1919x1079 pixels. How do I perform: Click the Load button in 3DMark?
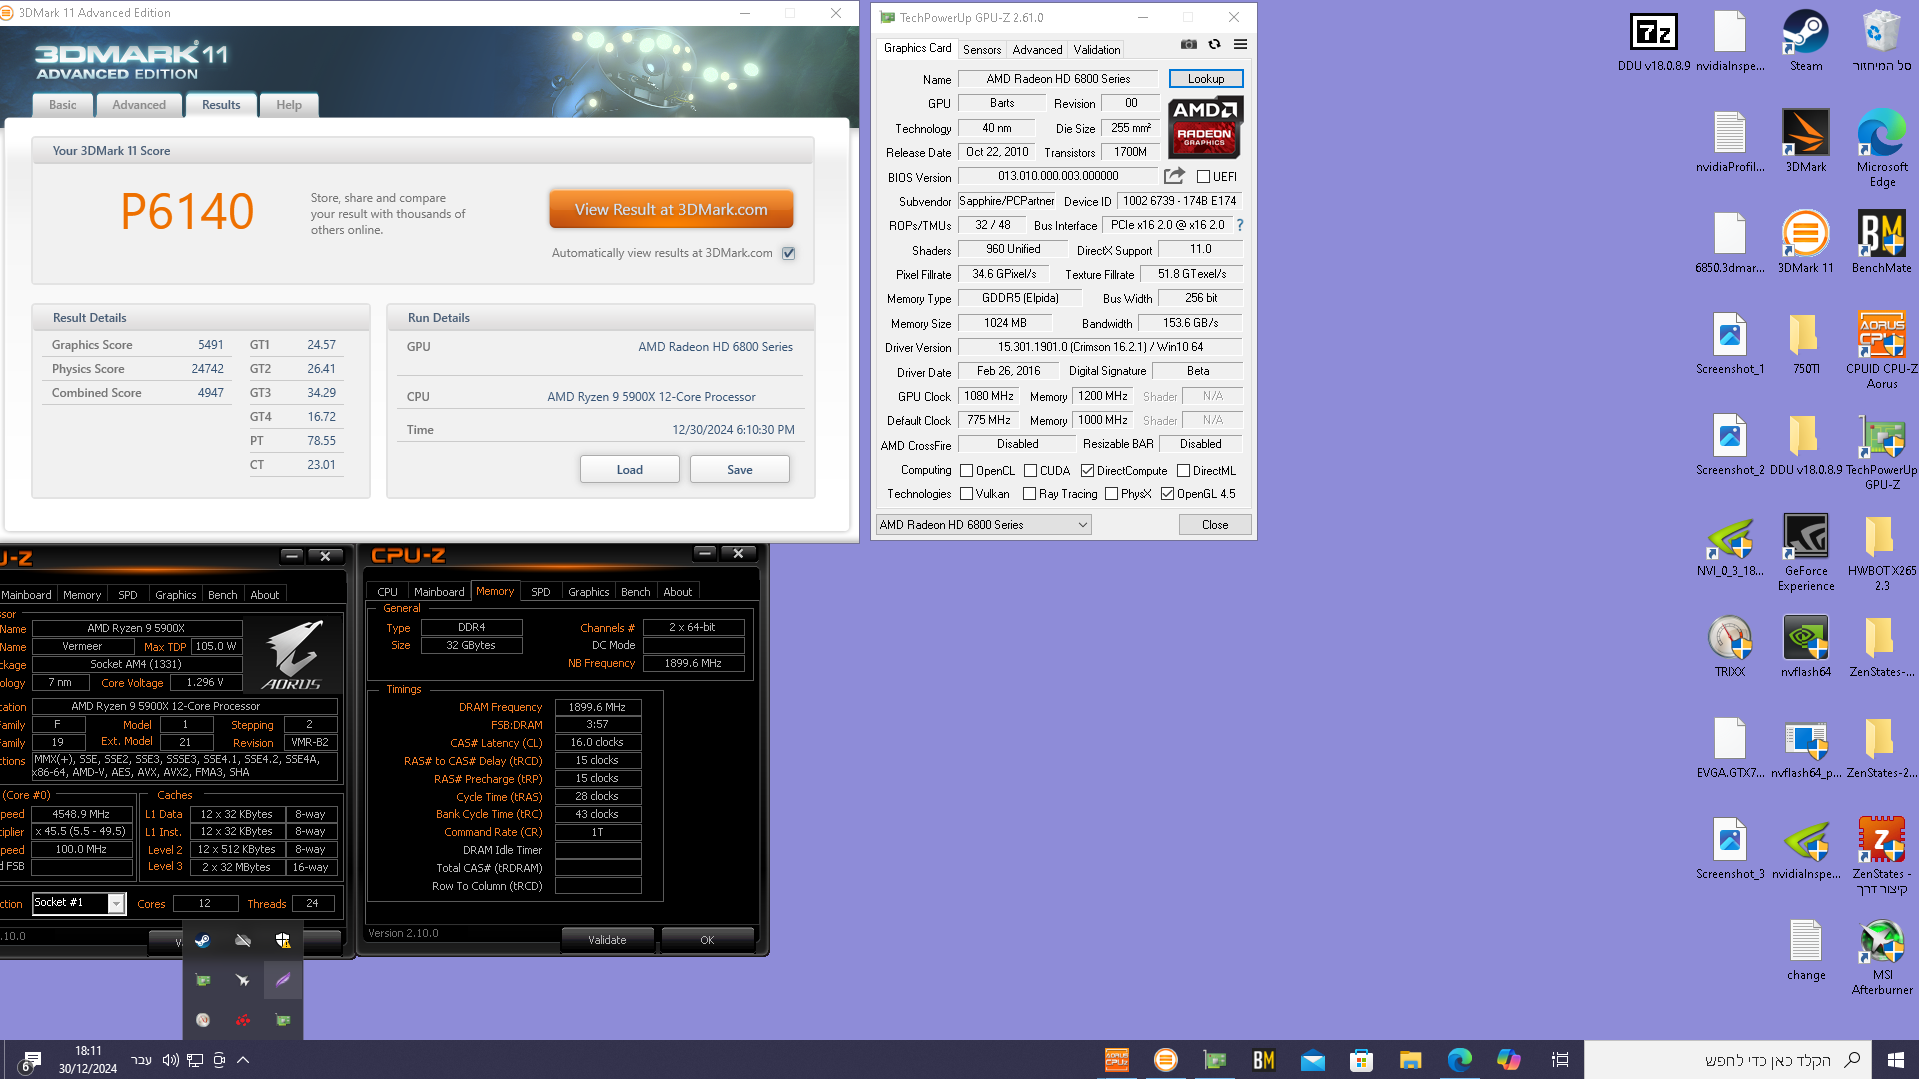click(x=630, y=470)
